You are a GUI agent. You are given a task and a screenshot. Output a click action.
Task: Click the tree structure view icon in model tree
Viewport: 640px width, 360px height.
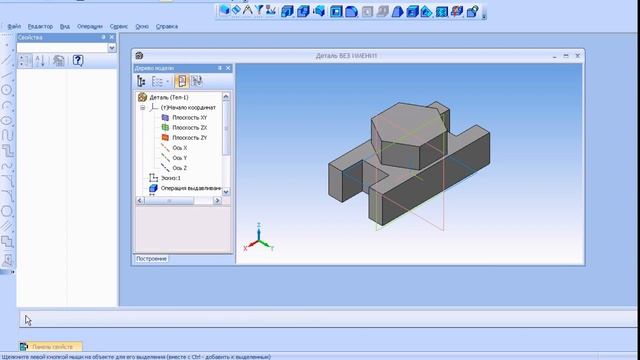(141, 81)
